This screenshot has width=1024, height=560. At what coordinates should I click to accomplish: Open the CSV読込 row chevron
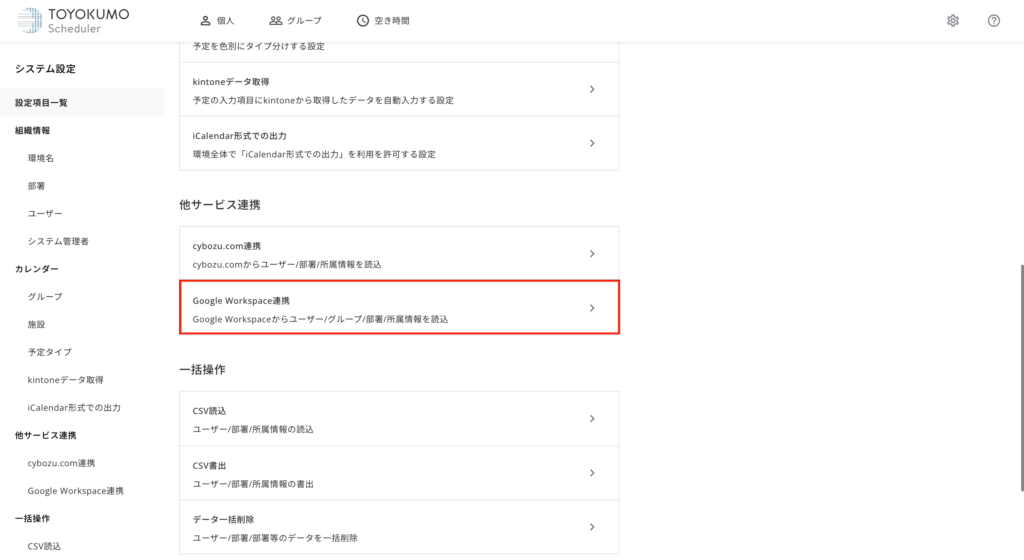coord(592,419)
